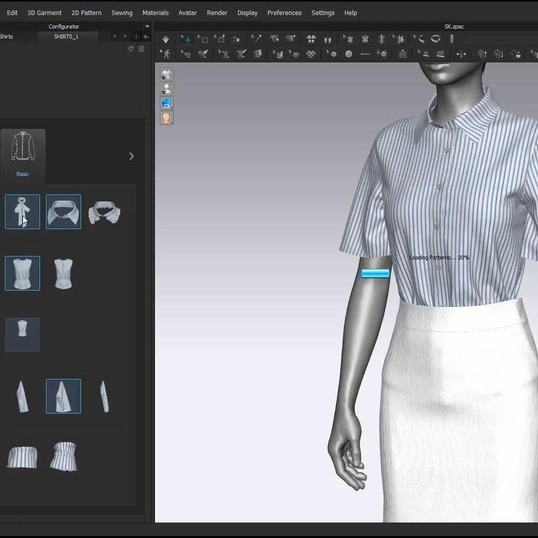
Task: Select the Basic shirt block button
Action: pos(23,155)
